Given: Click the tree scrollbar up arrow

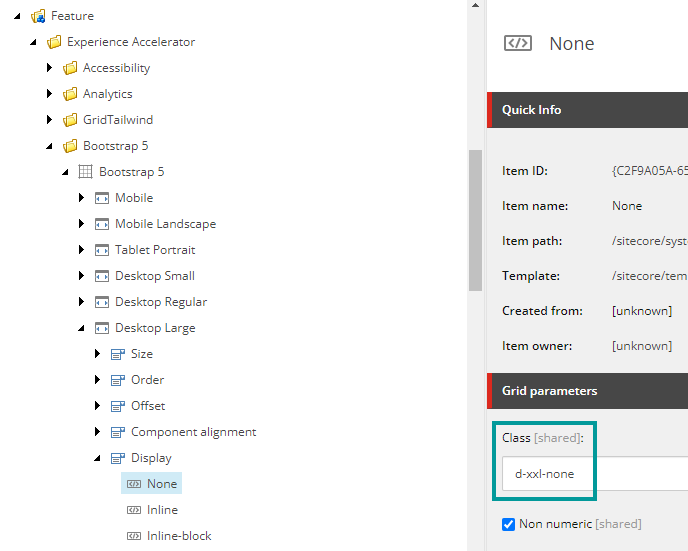Looking at the screenshot, I should pos(475,5).
